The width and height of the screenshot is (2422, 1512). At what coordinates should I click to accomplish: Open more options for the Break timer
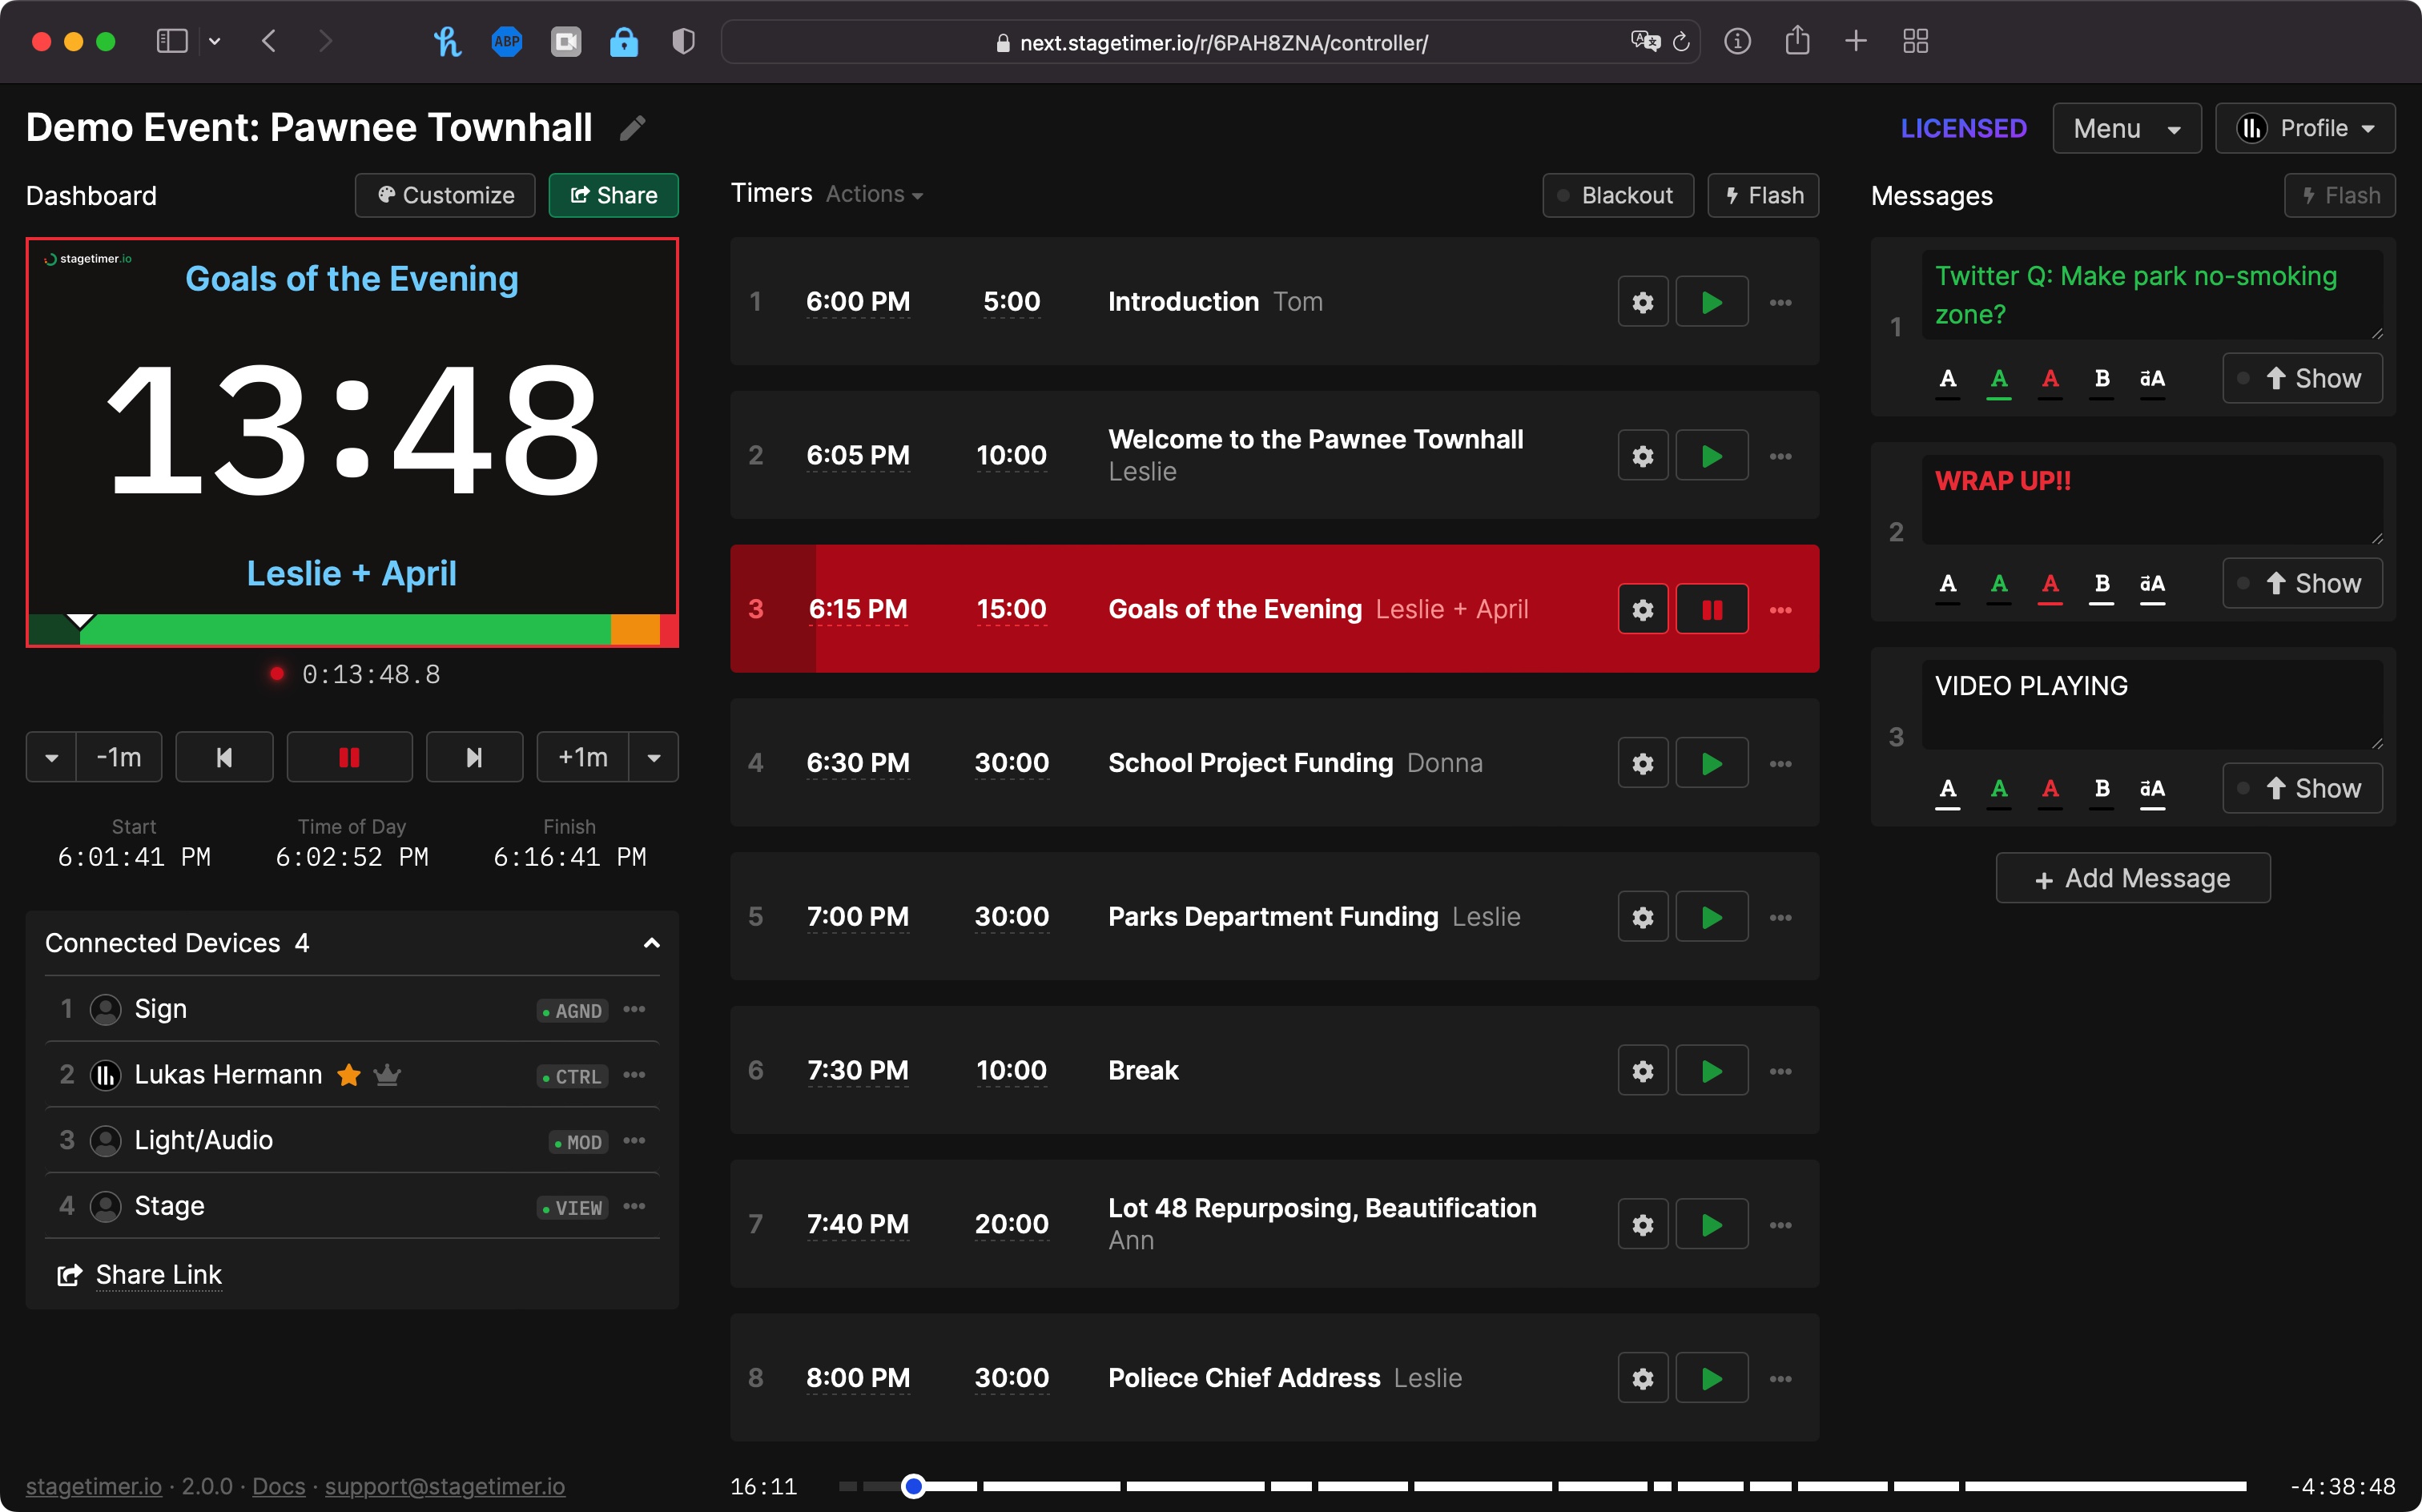point(1780,1071)
